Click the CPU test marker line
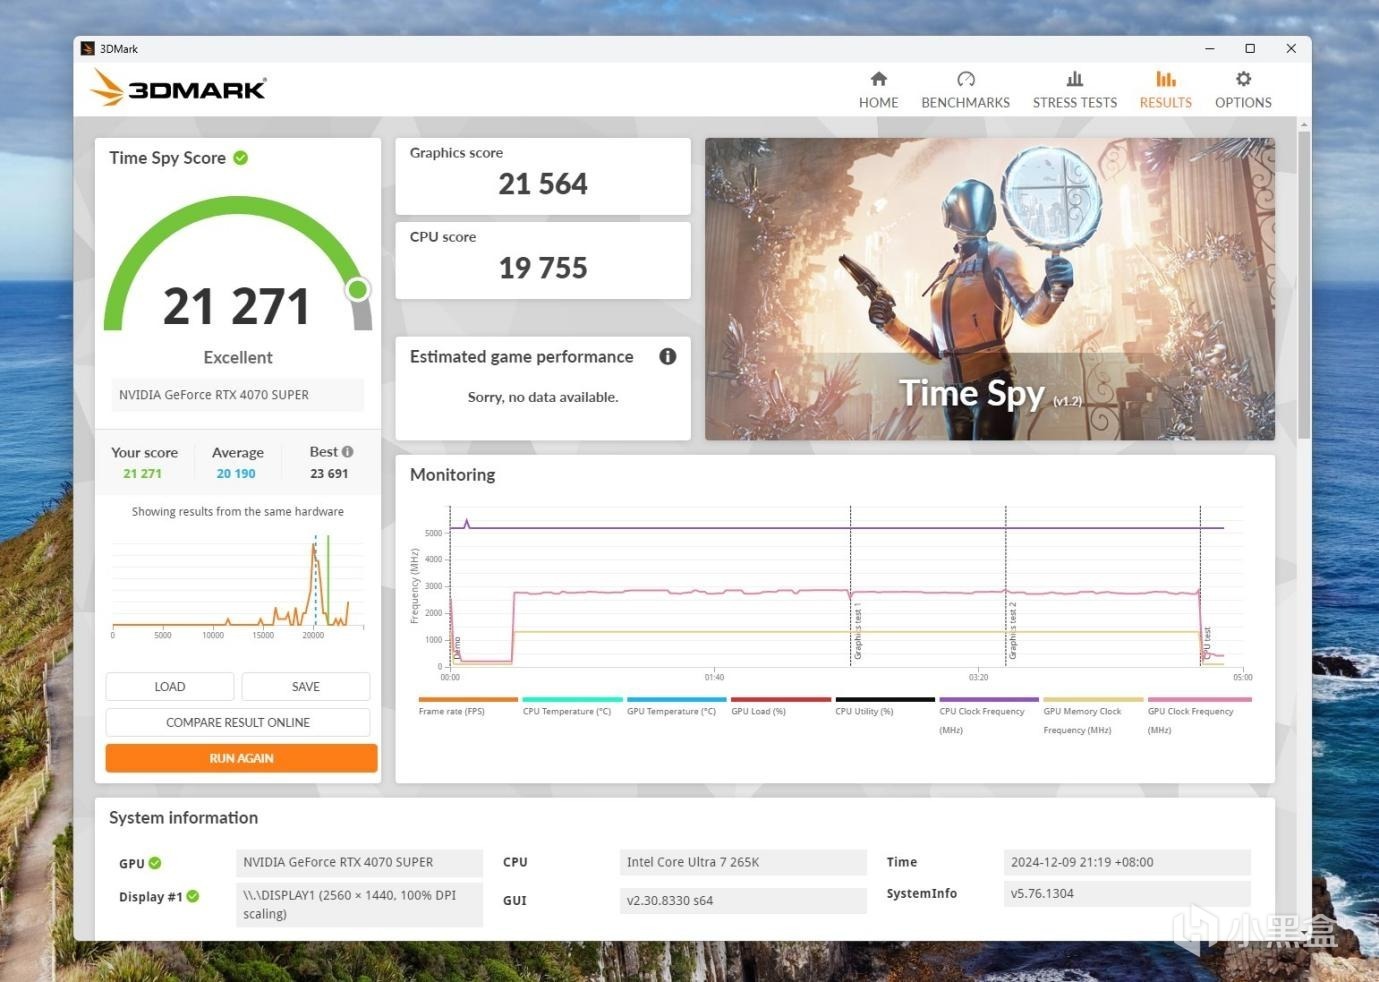Screen dimensions: 1379x982 click(1201, 585)
